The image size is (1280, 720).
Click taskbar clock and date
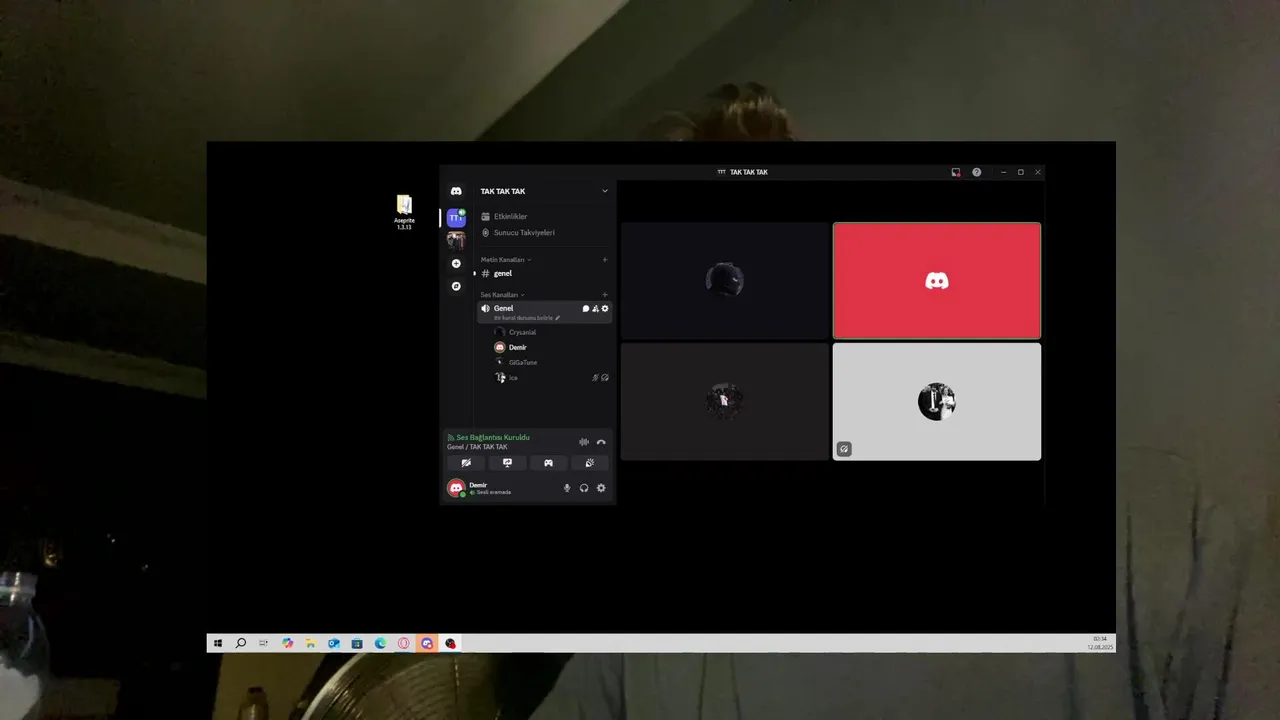pyautogui.click(x=1100, y=643)
